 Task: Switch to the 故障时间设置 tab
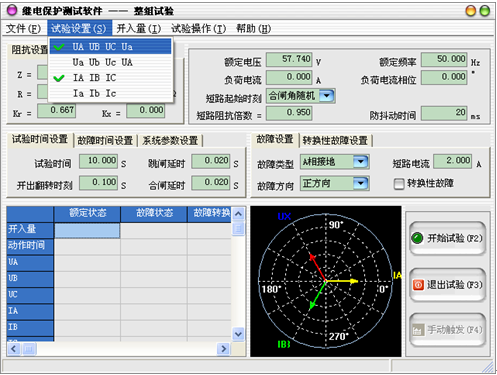[105, 140]
